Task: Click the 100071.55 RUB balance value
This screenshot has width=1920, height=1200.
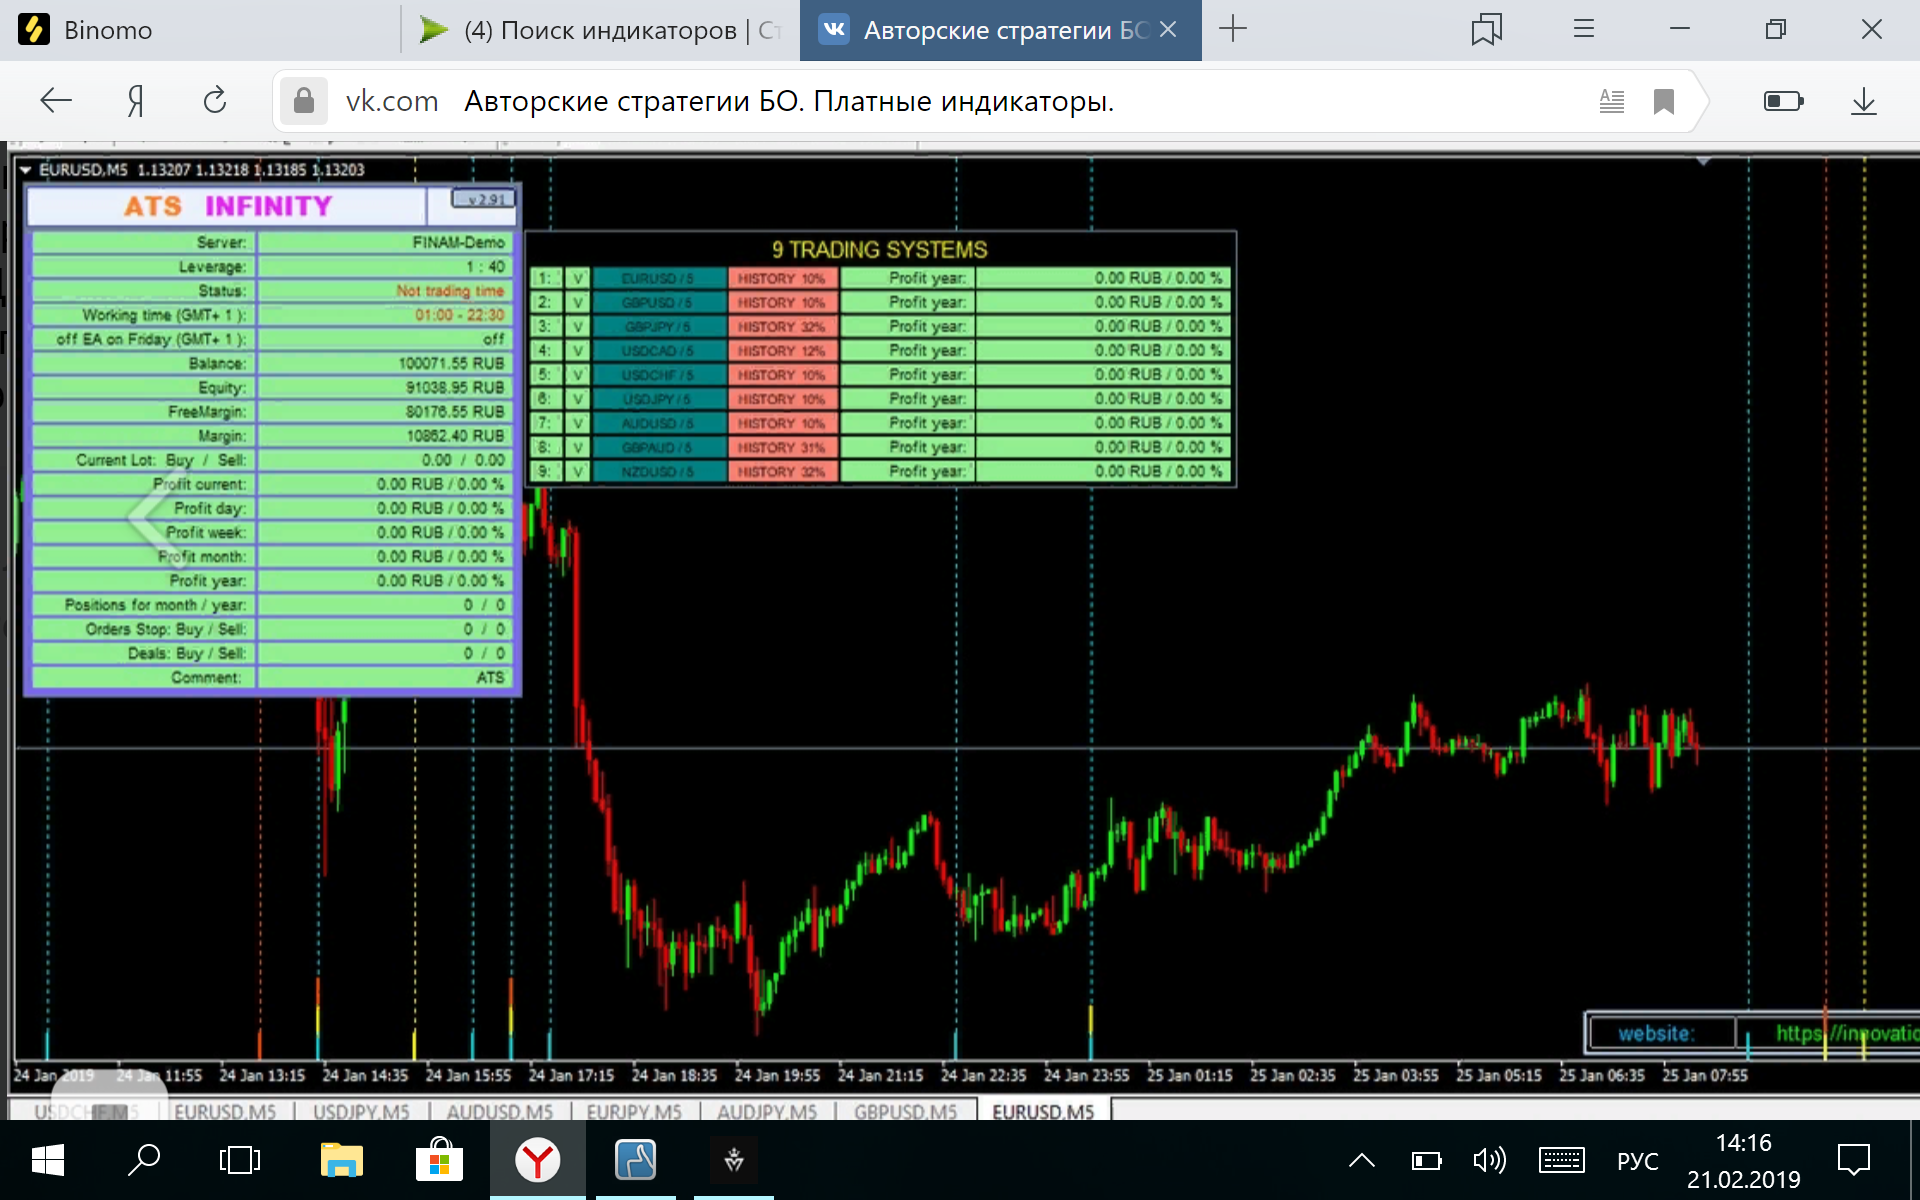Action: (x=451, y=363)
